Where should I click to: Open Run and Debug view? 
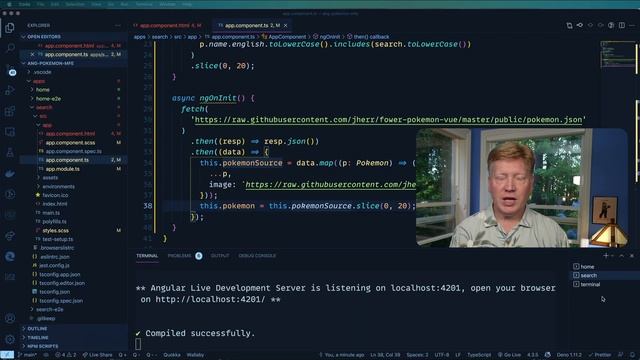(x=10, y=90)
